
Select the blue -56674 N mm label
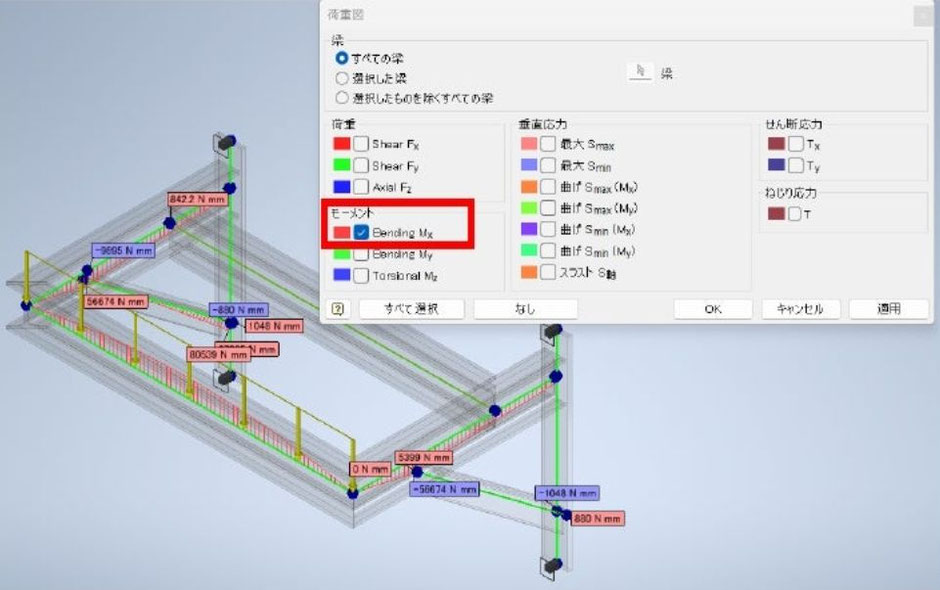(444, 489)
